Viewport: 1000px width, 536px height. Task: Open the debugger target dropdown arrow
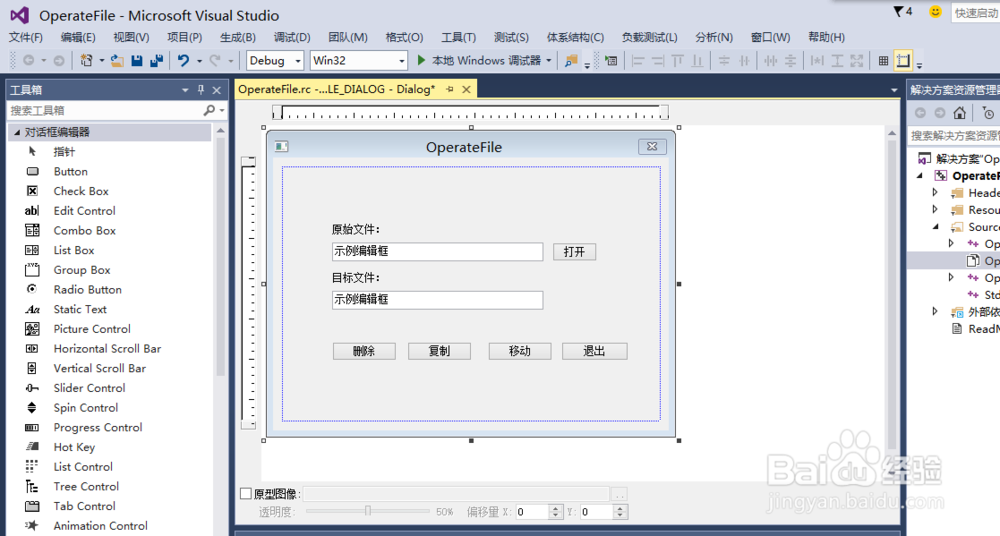click(548, 61)
